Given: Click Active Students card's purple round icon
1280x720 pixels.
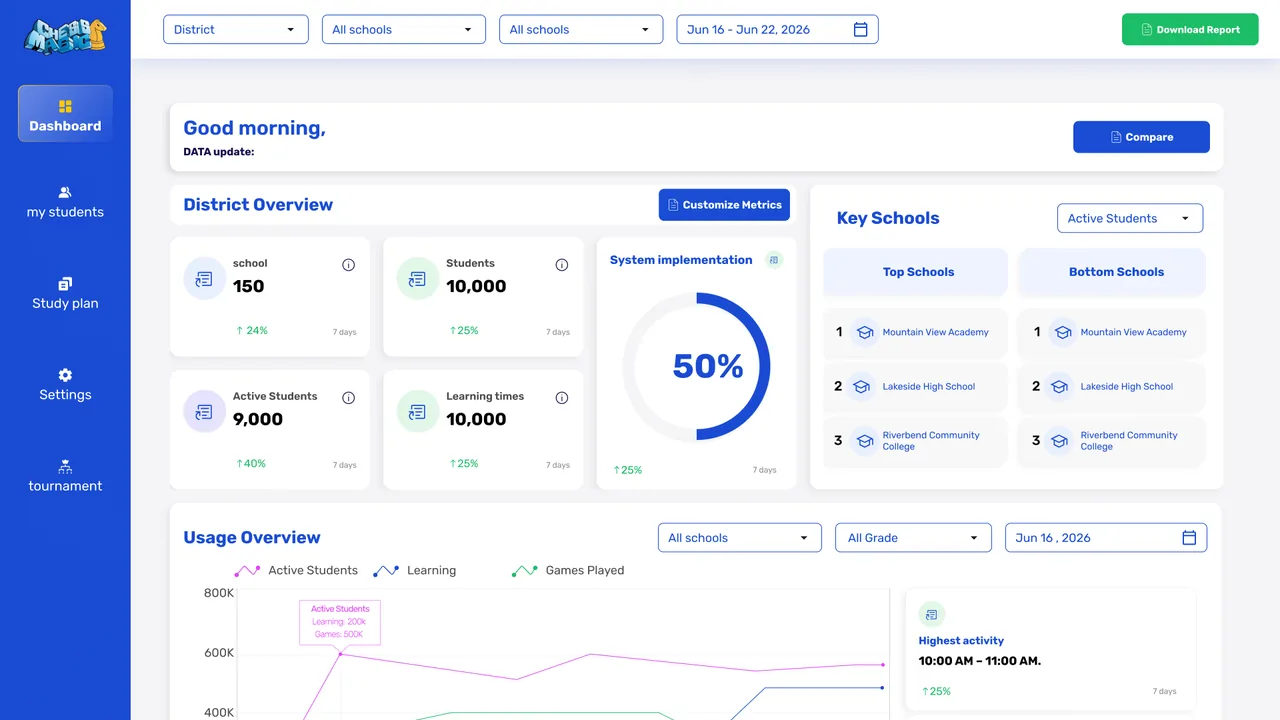Looking at the screenshot, I should 205,412.
